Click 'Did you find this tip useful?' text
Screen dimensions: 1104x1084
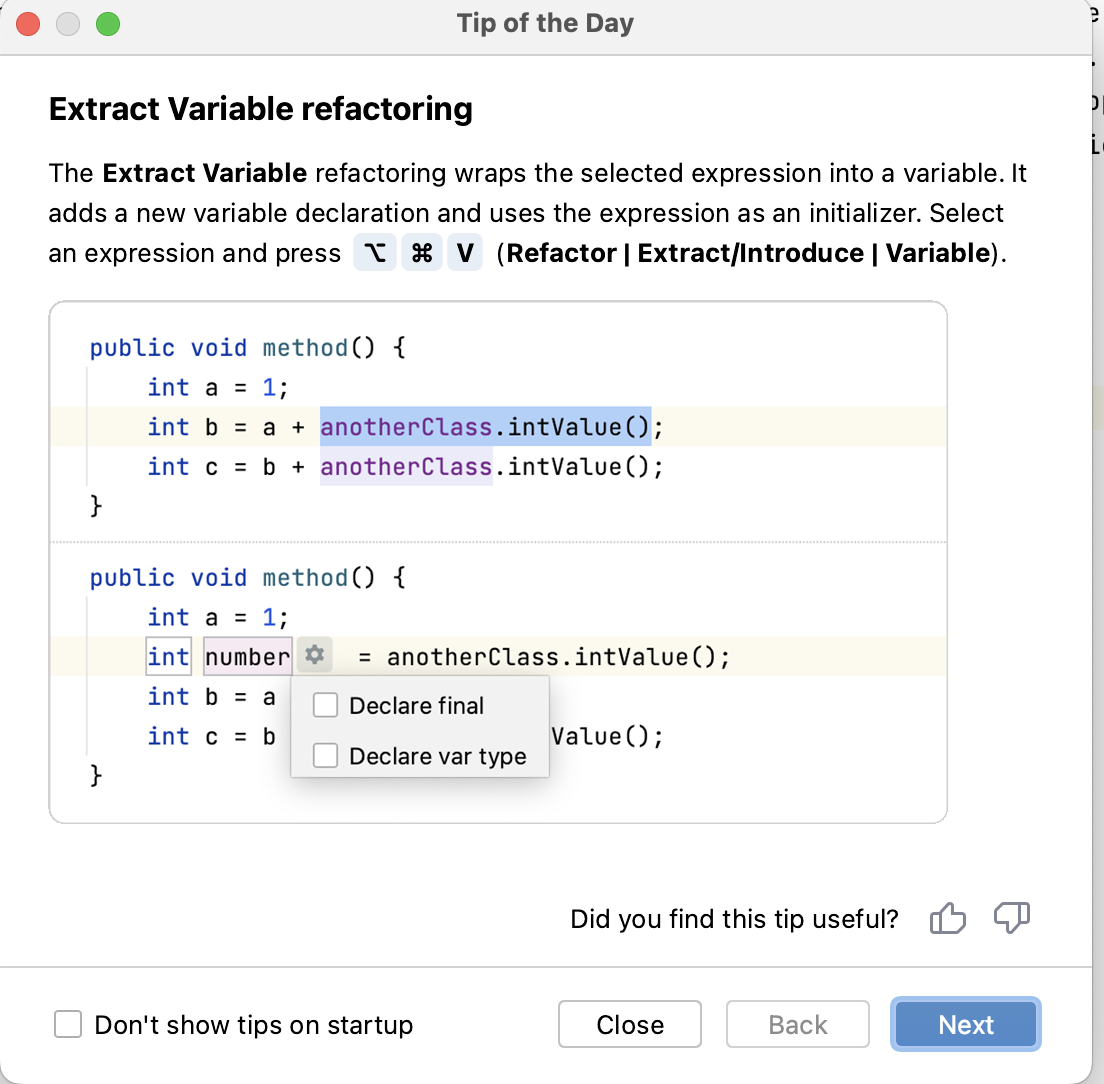(734, 919)
